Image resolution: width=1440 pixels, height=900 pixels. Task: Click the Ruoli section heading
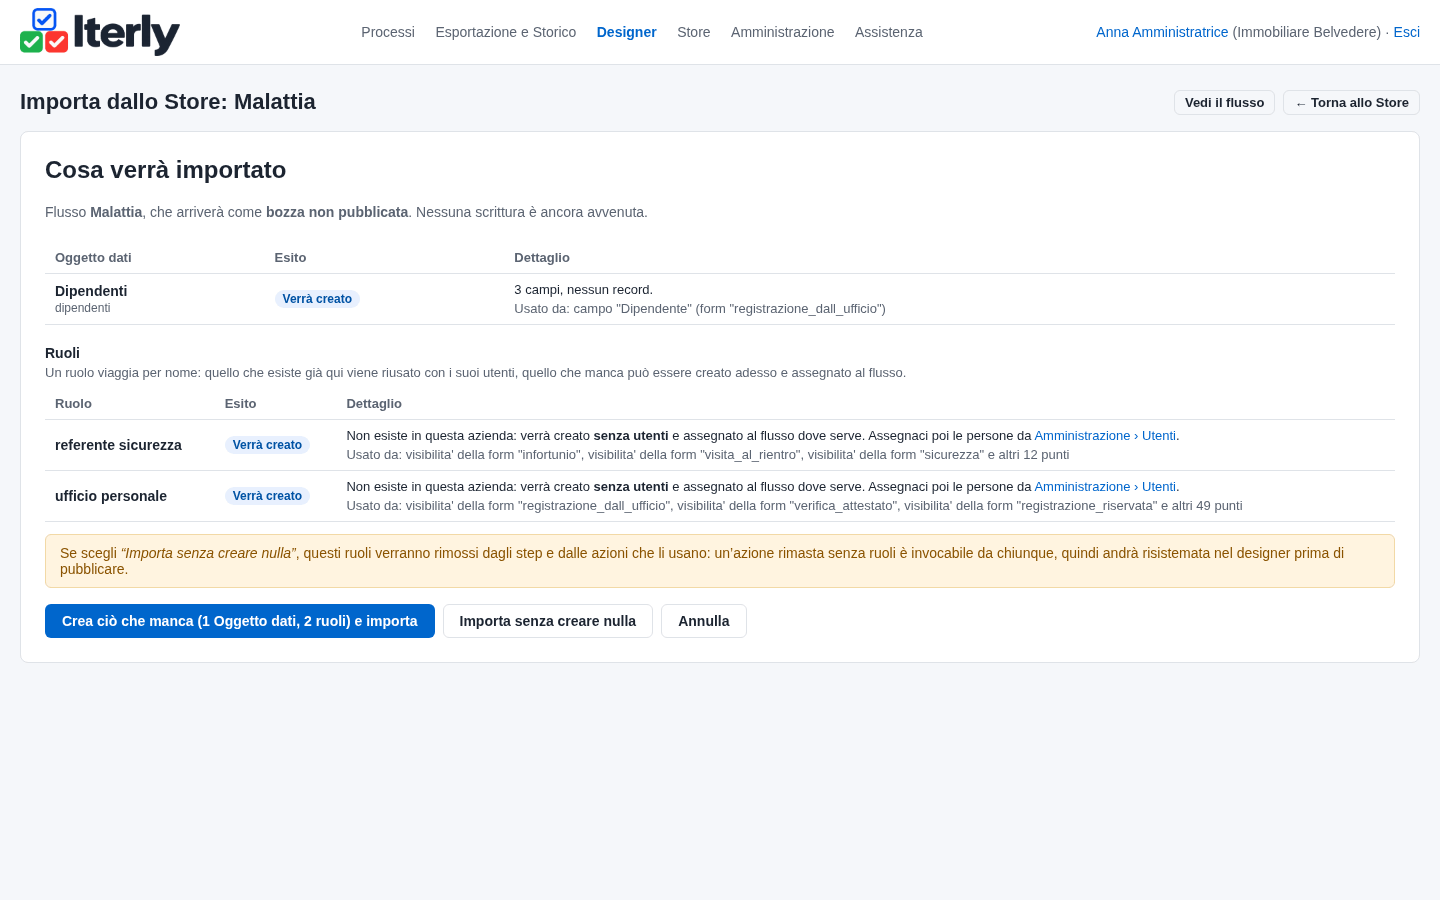coord(62,353)
